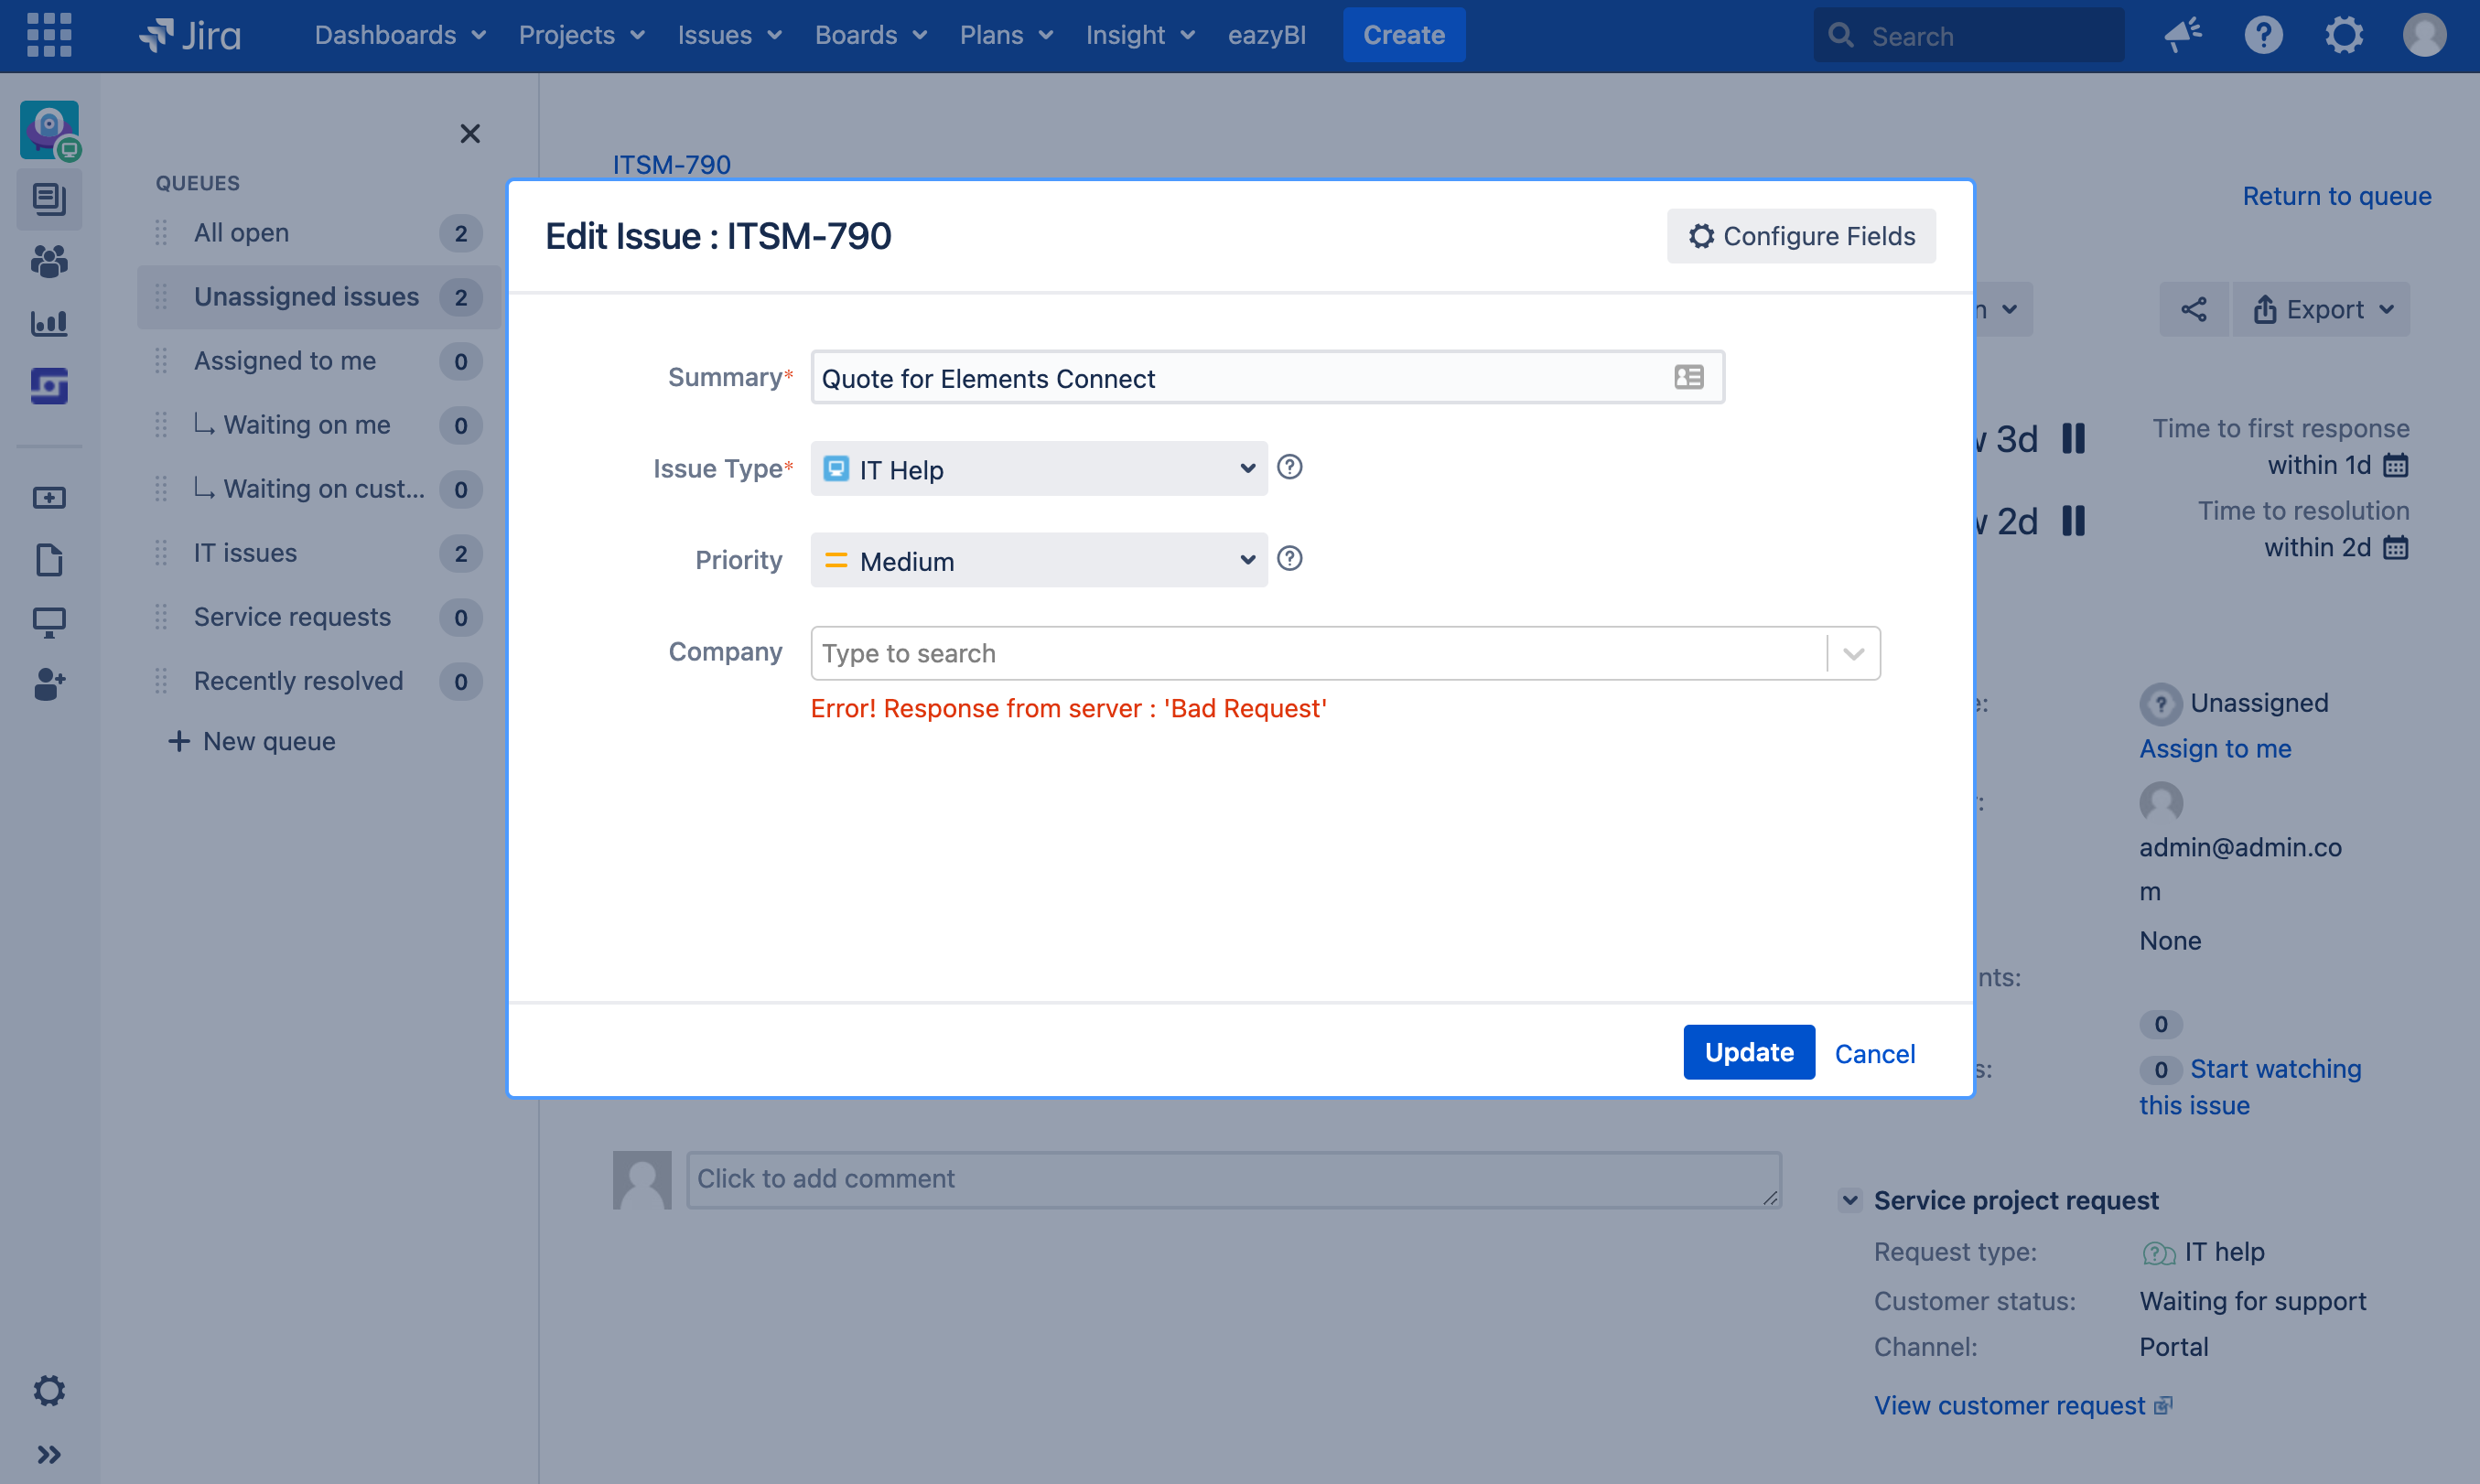
Task: Open Channels via the monitor sidebar icon
Action: [49, 622]
